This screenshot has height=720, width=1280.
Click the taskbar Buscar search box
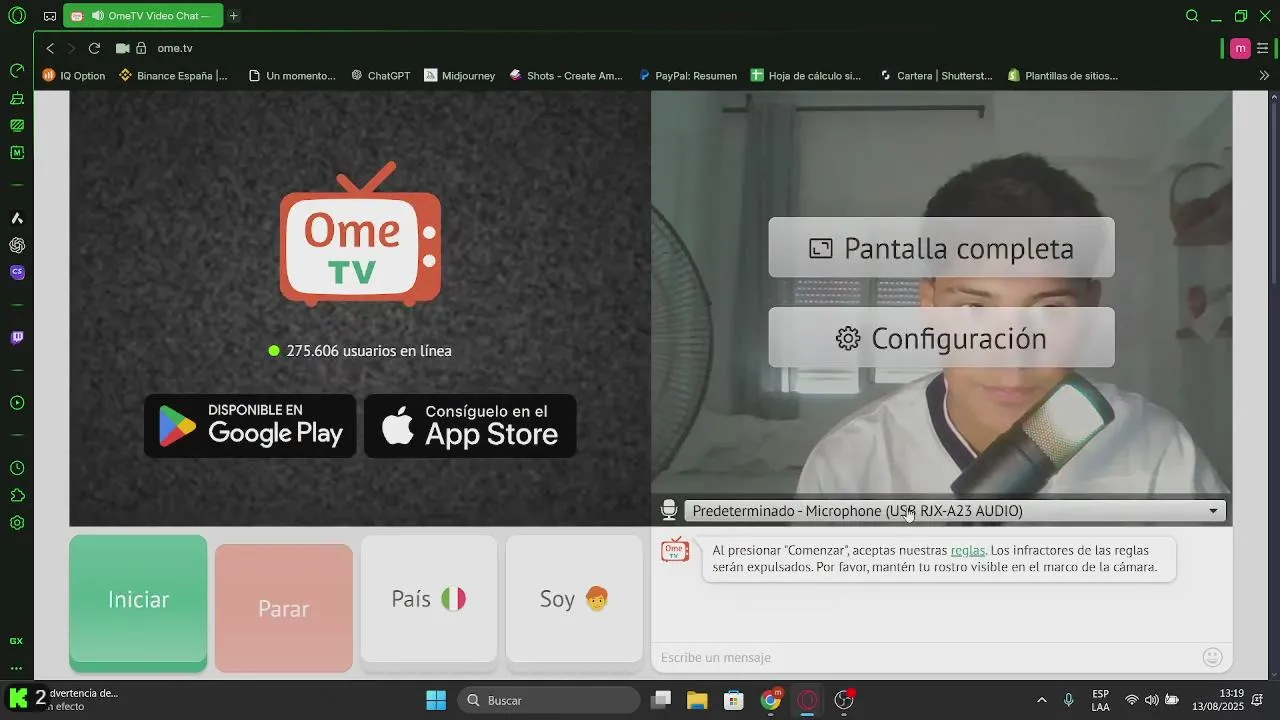click(x=549, y=700)
